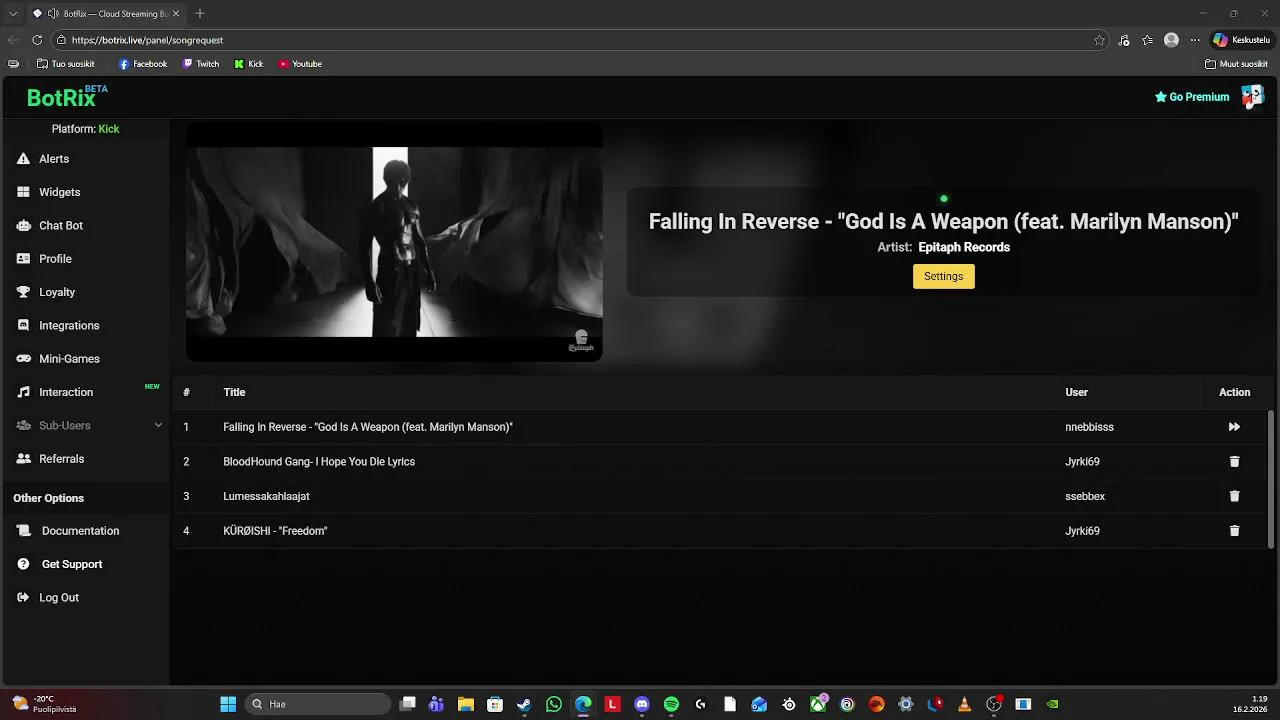The width and height of the screenshot is (1280, 720).
Task: Delete Lumessakahlaajat from the queue
Action: coord(1234,496)
